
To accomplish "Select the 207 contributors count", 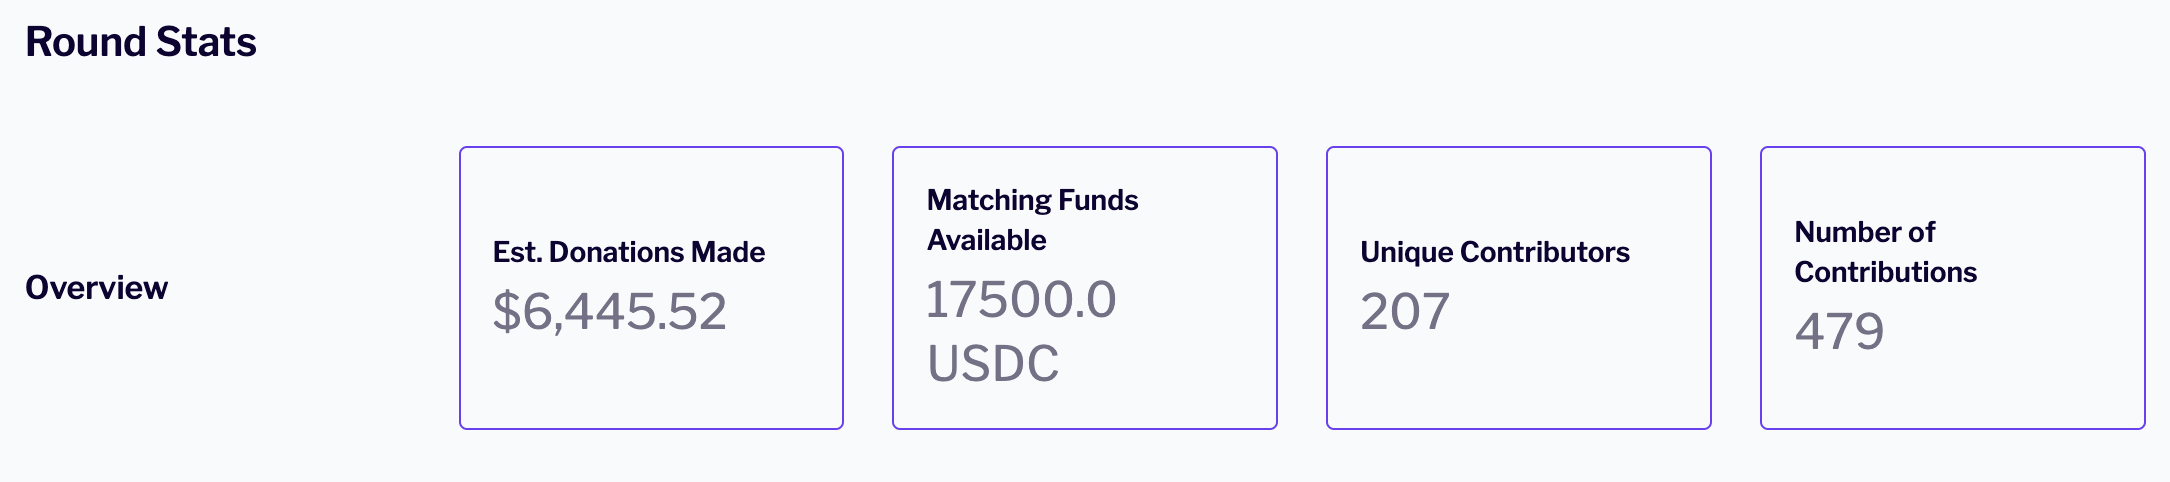I will (1404, 311).
